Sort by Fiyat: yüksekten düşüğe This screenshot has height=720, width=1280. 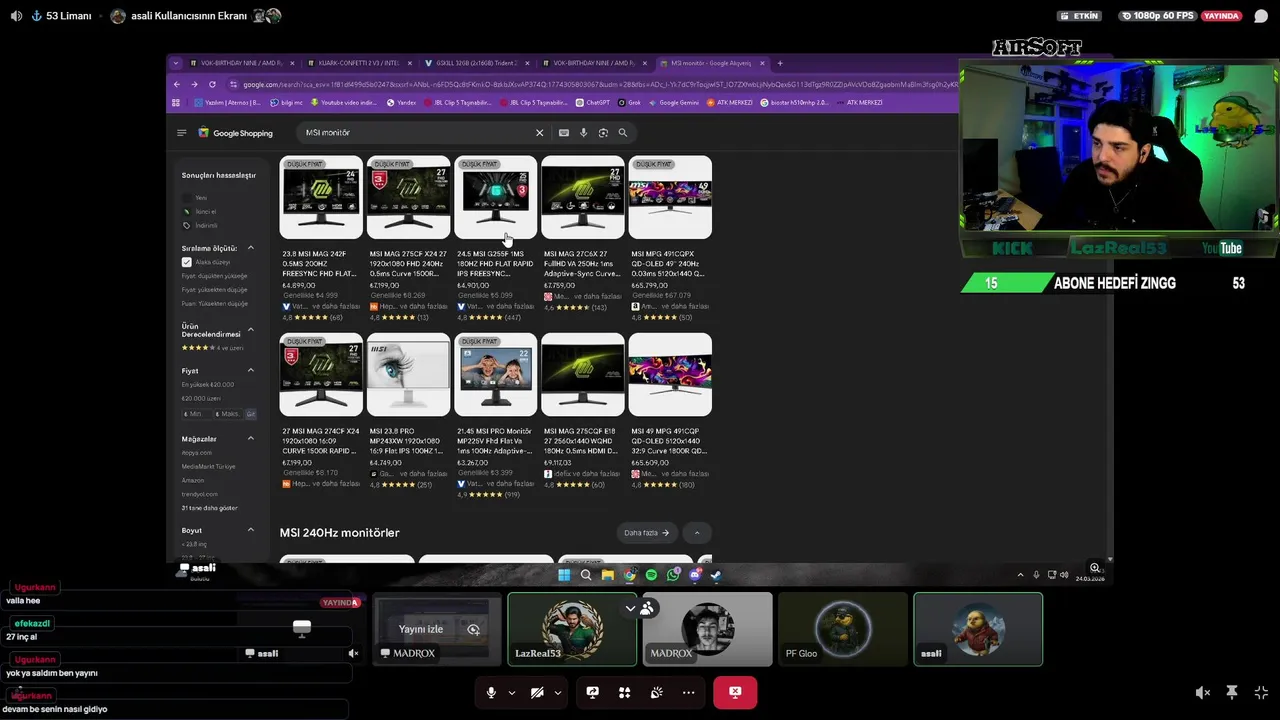[214, 289]
